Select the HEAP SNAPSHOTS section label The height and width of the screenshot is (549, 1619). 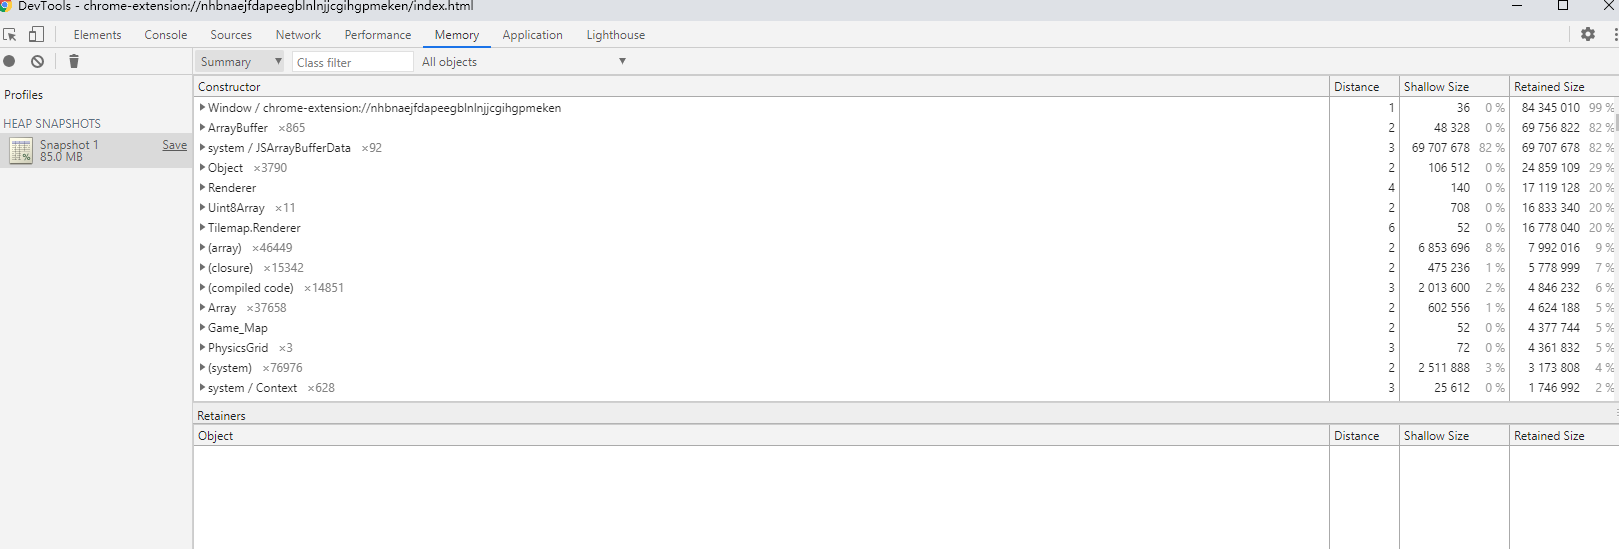52,124
